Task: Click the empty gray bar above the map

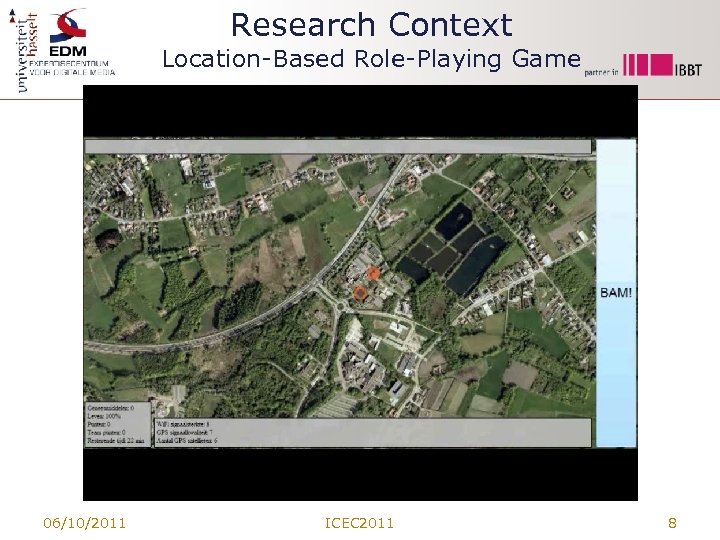Action: [x=338, y=146]
